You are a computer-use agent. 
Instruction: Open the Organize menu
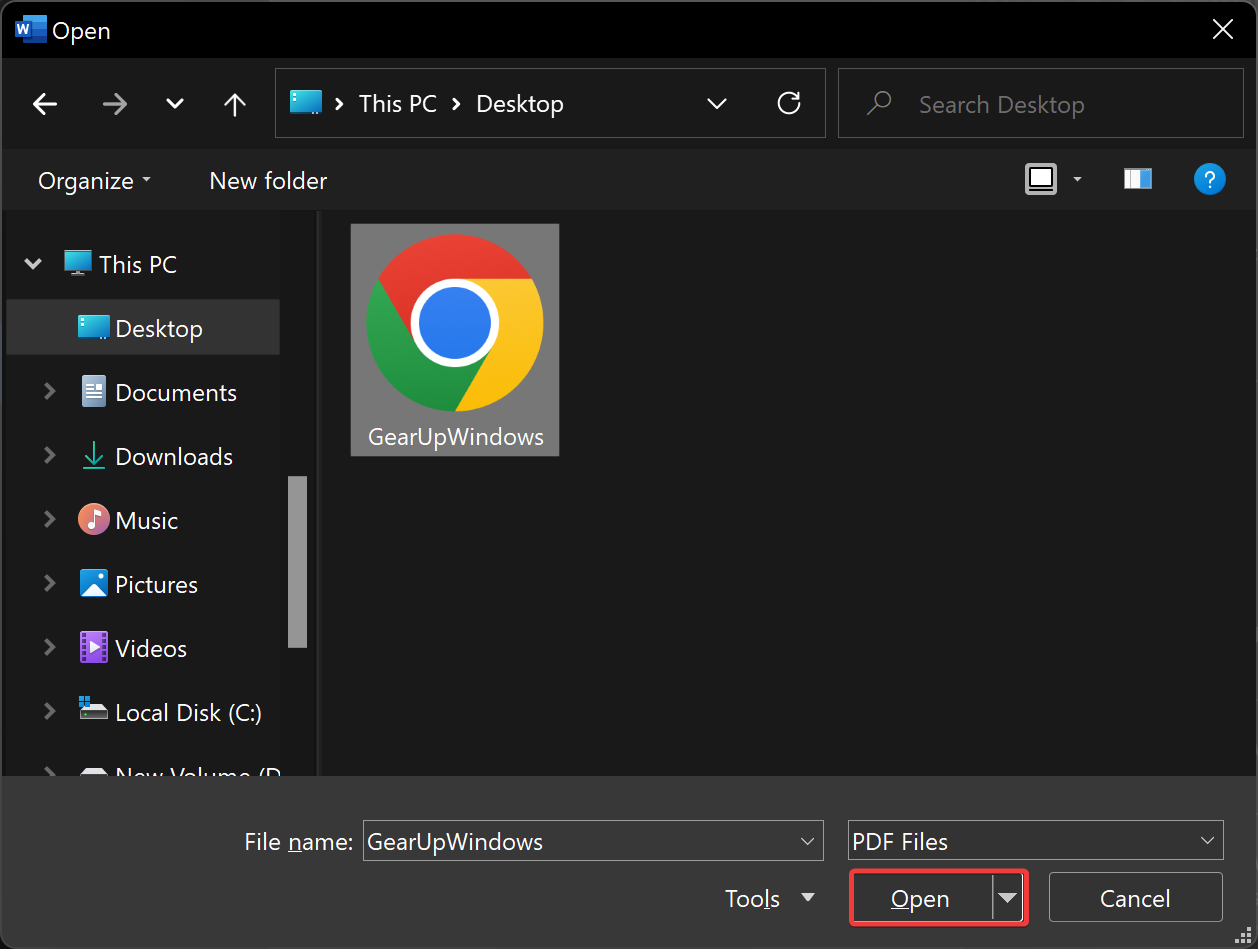(x=95, y=181)
